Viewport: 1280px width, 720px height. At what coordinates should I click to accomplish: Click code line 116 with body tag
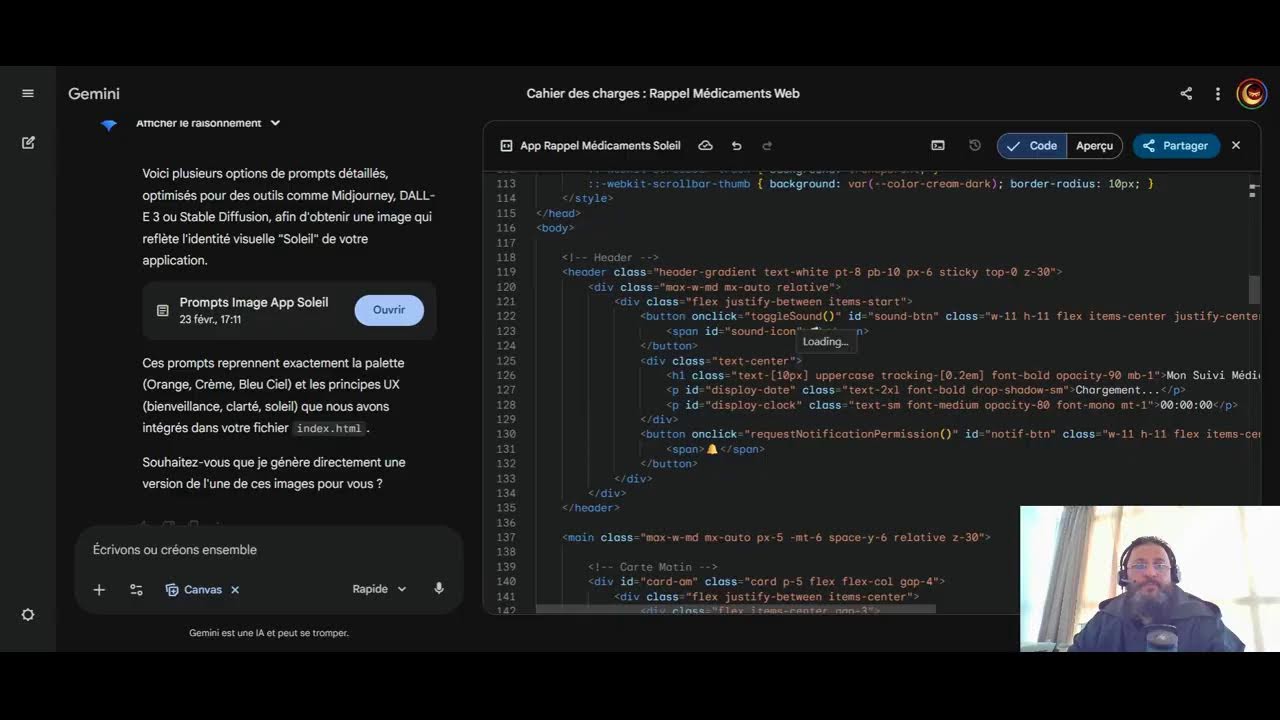click(555, 228)
